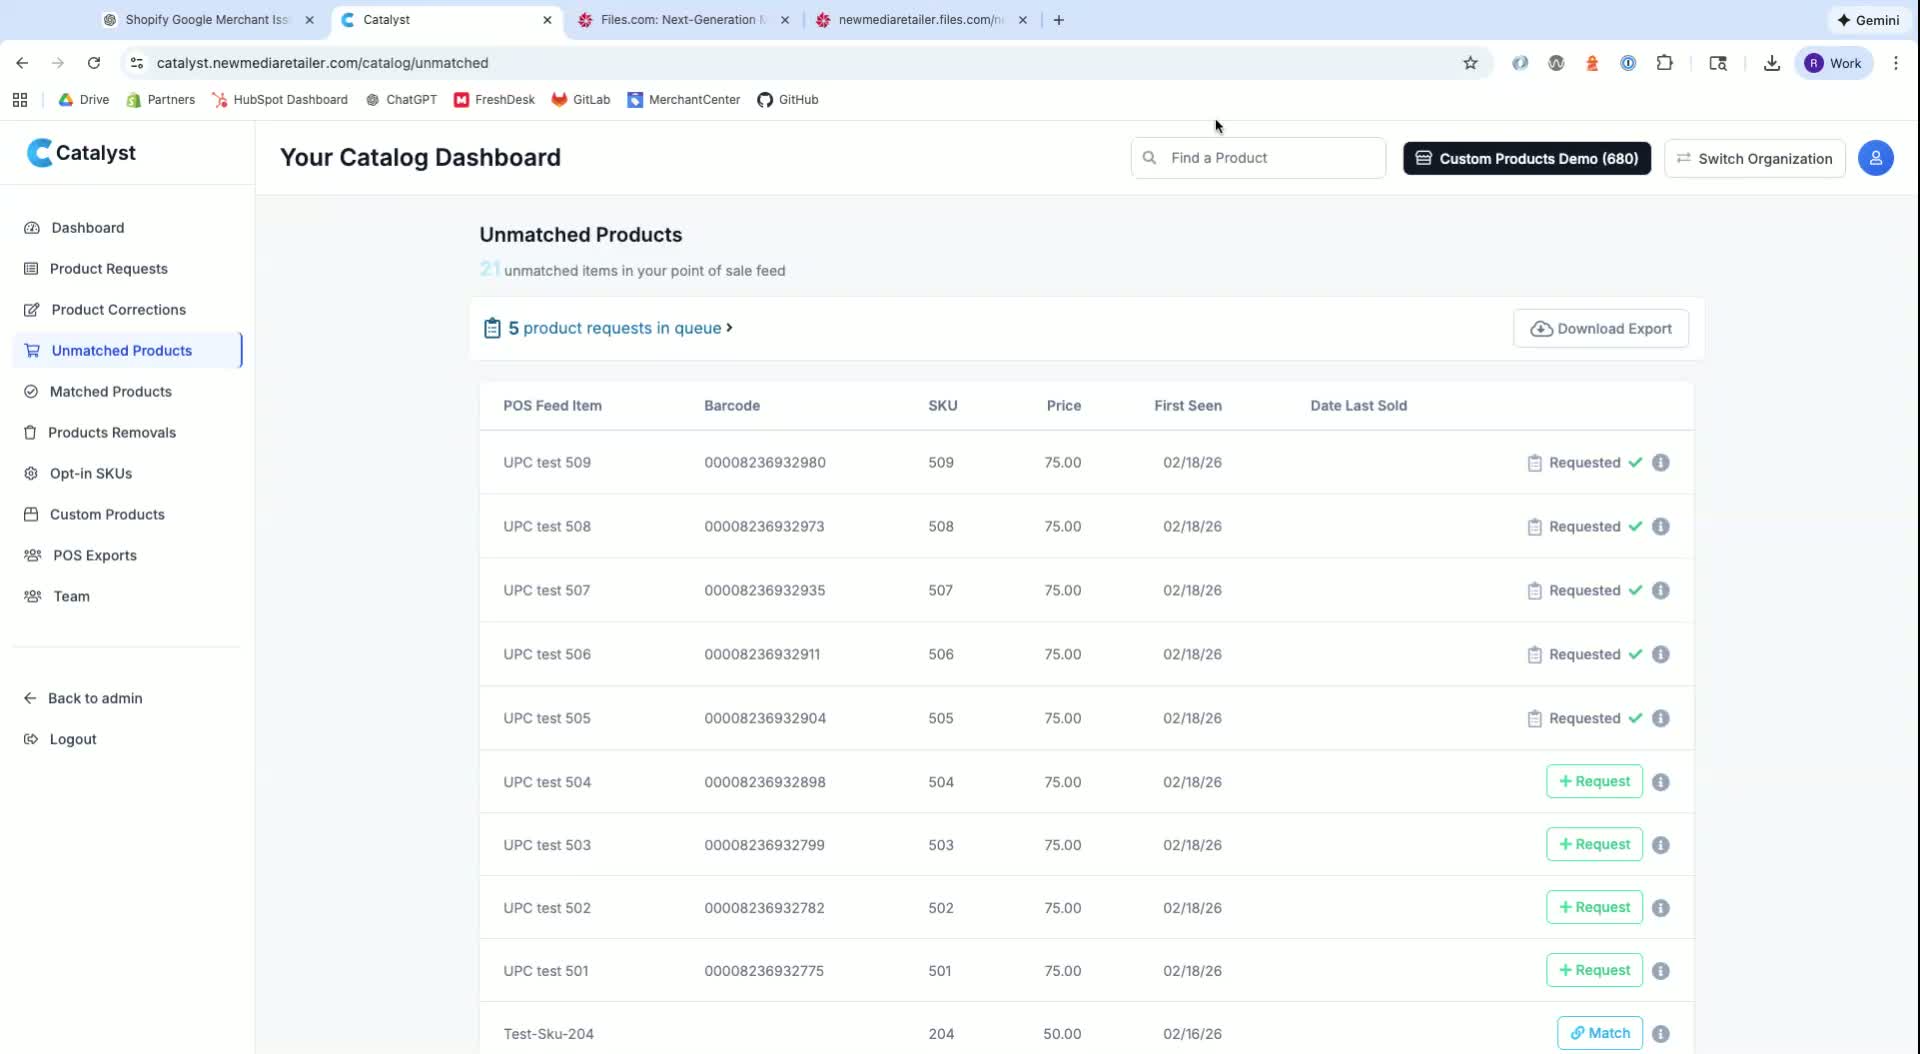Click Download Export button

(1600, 329)
